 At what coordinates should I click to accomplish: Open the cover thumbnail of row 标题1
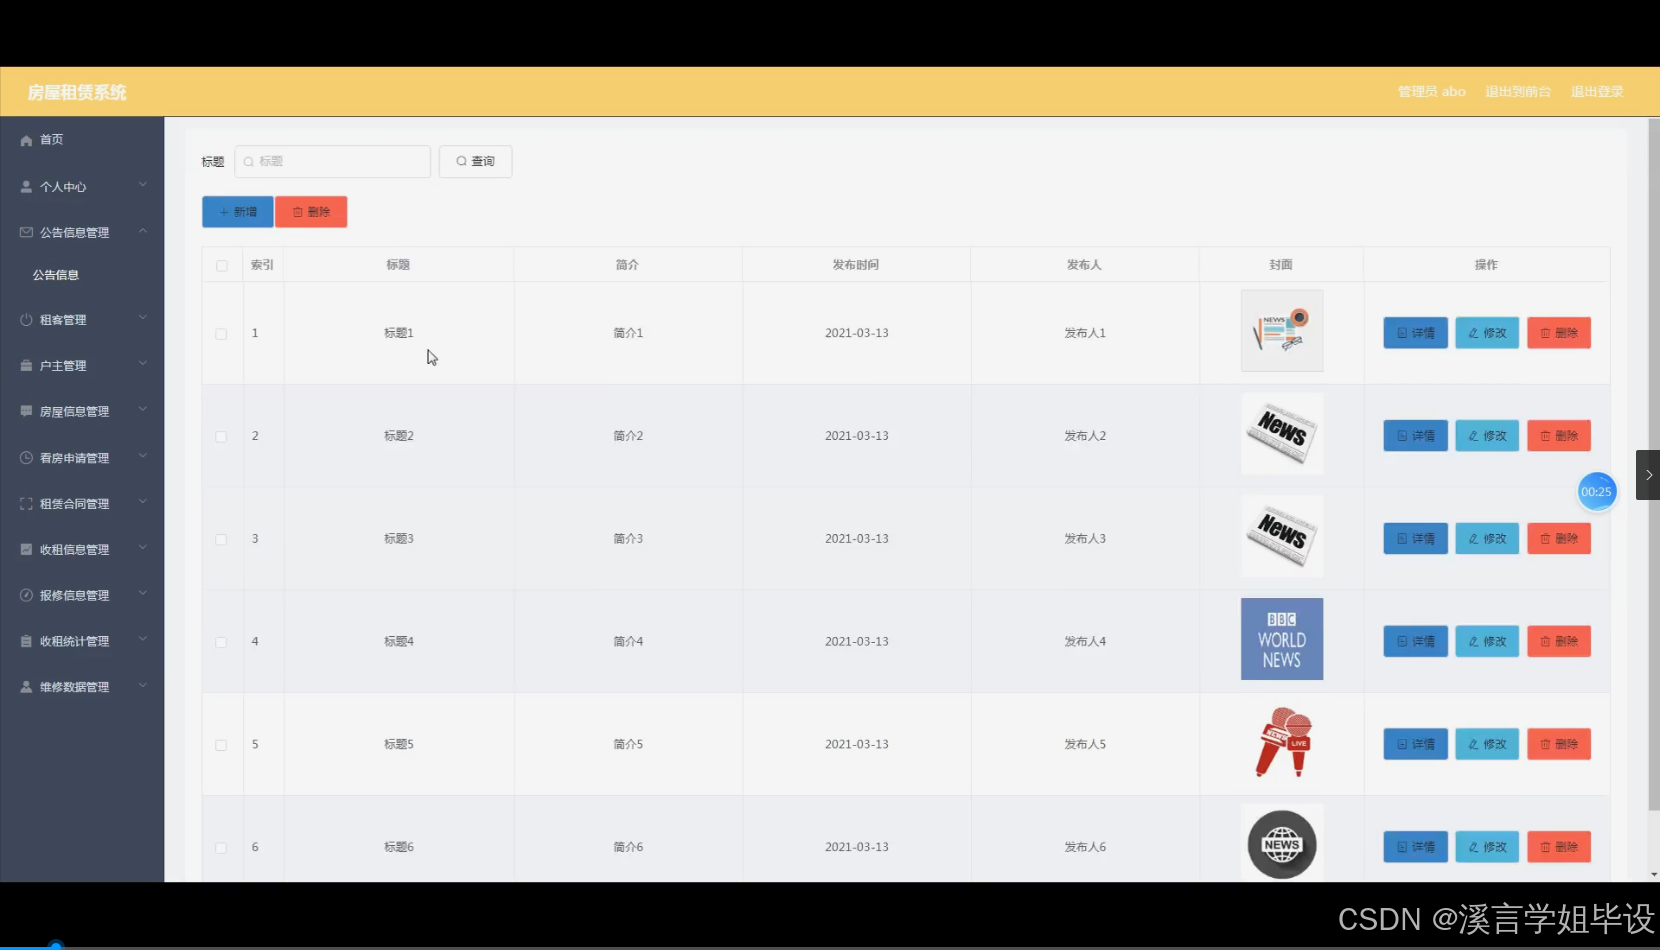coord(1282,331)
